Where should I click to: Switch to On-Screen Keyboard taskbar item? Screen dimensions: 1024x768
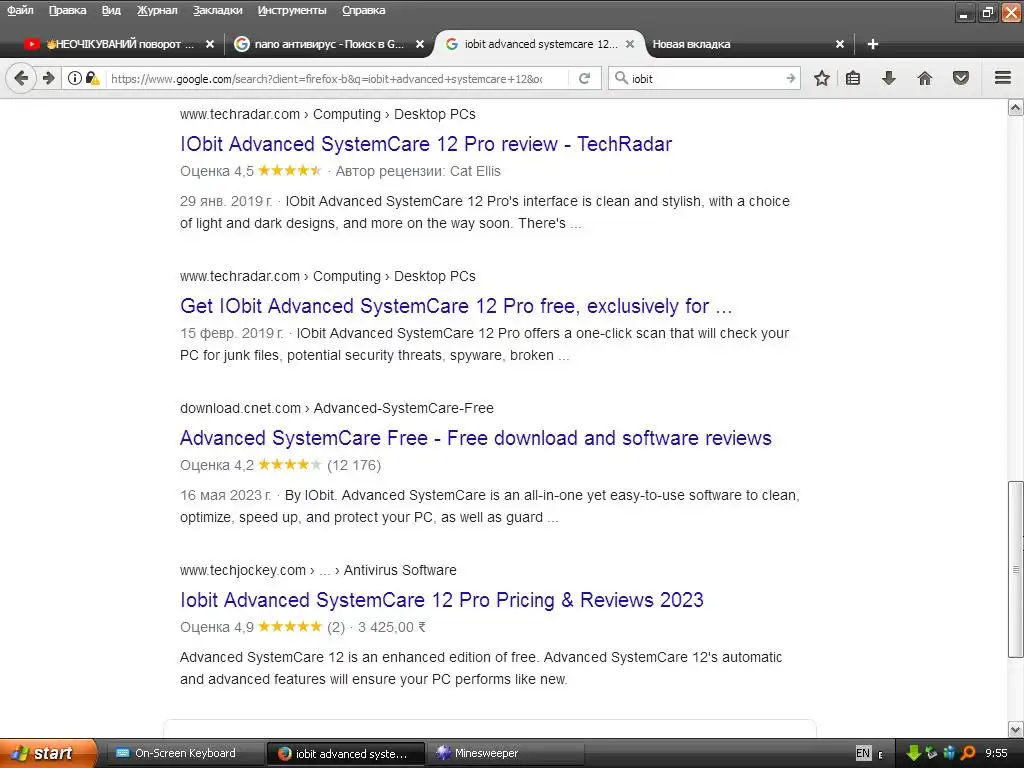pyautogui.click(x=183, y=753)
